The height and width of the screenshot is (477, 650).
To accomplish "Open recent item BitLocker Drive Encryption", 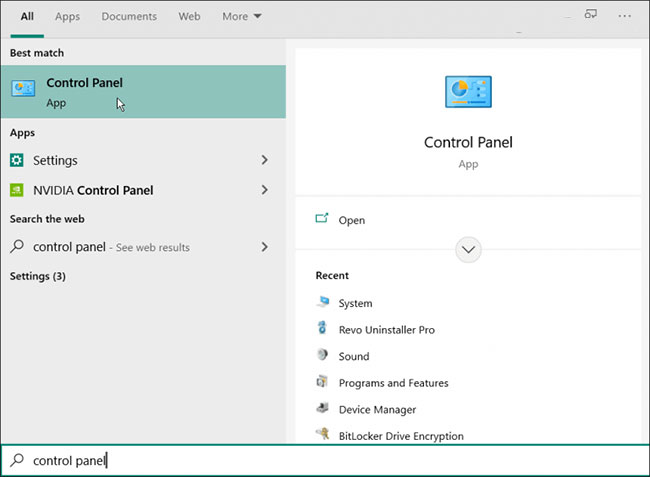I will (x=401, y=436).
